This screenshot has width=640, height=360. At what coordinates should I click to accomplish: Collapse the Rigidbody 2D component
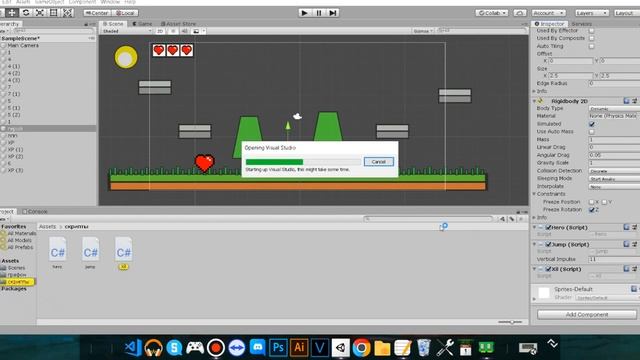click(x=534, y=101)
